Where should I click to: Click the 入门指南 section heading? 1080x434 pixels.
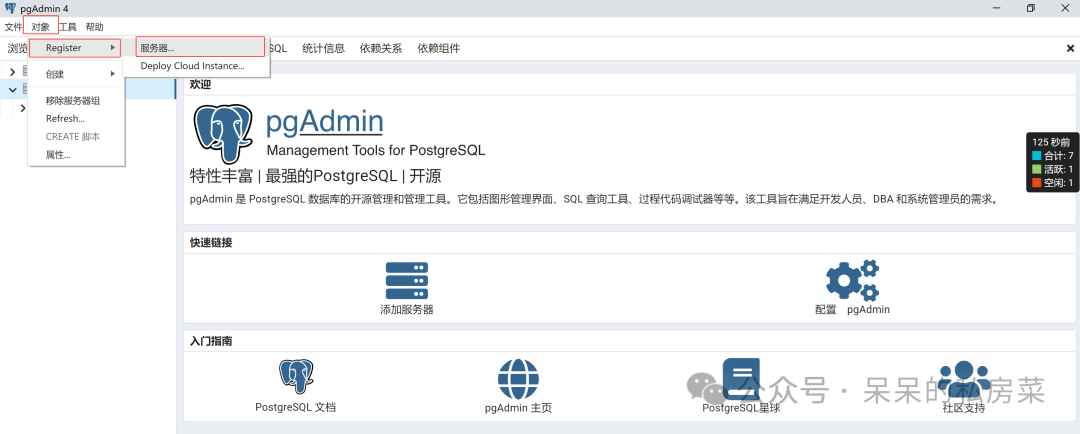(x=210, y=340)
